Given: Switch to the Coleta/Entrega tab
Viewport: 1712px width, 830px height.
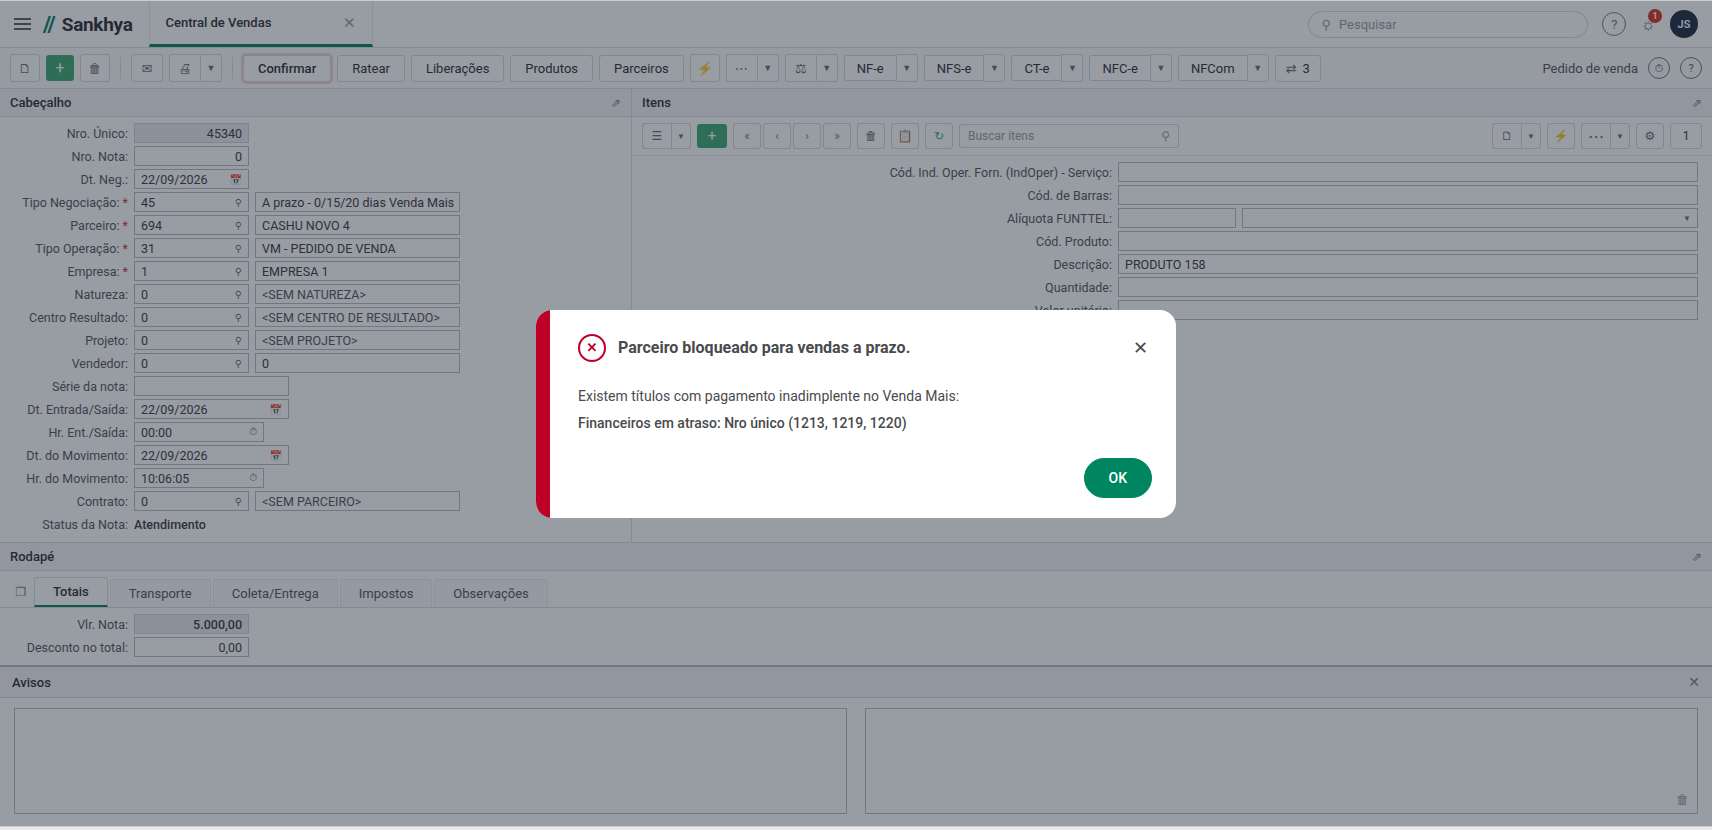Looking at the screenshot, I should click(275, 593).
